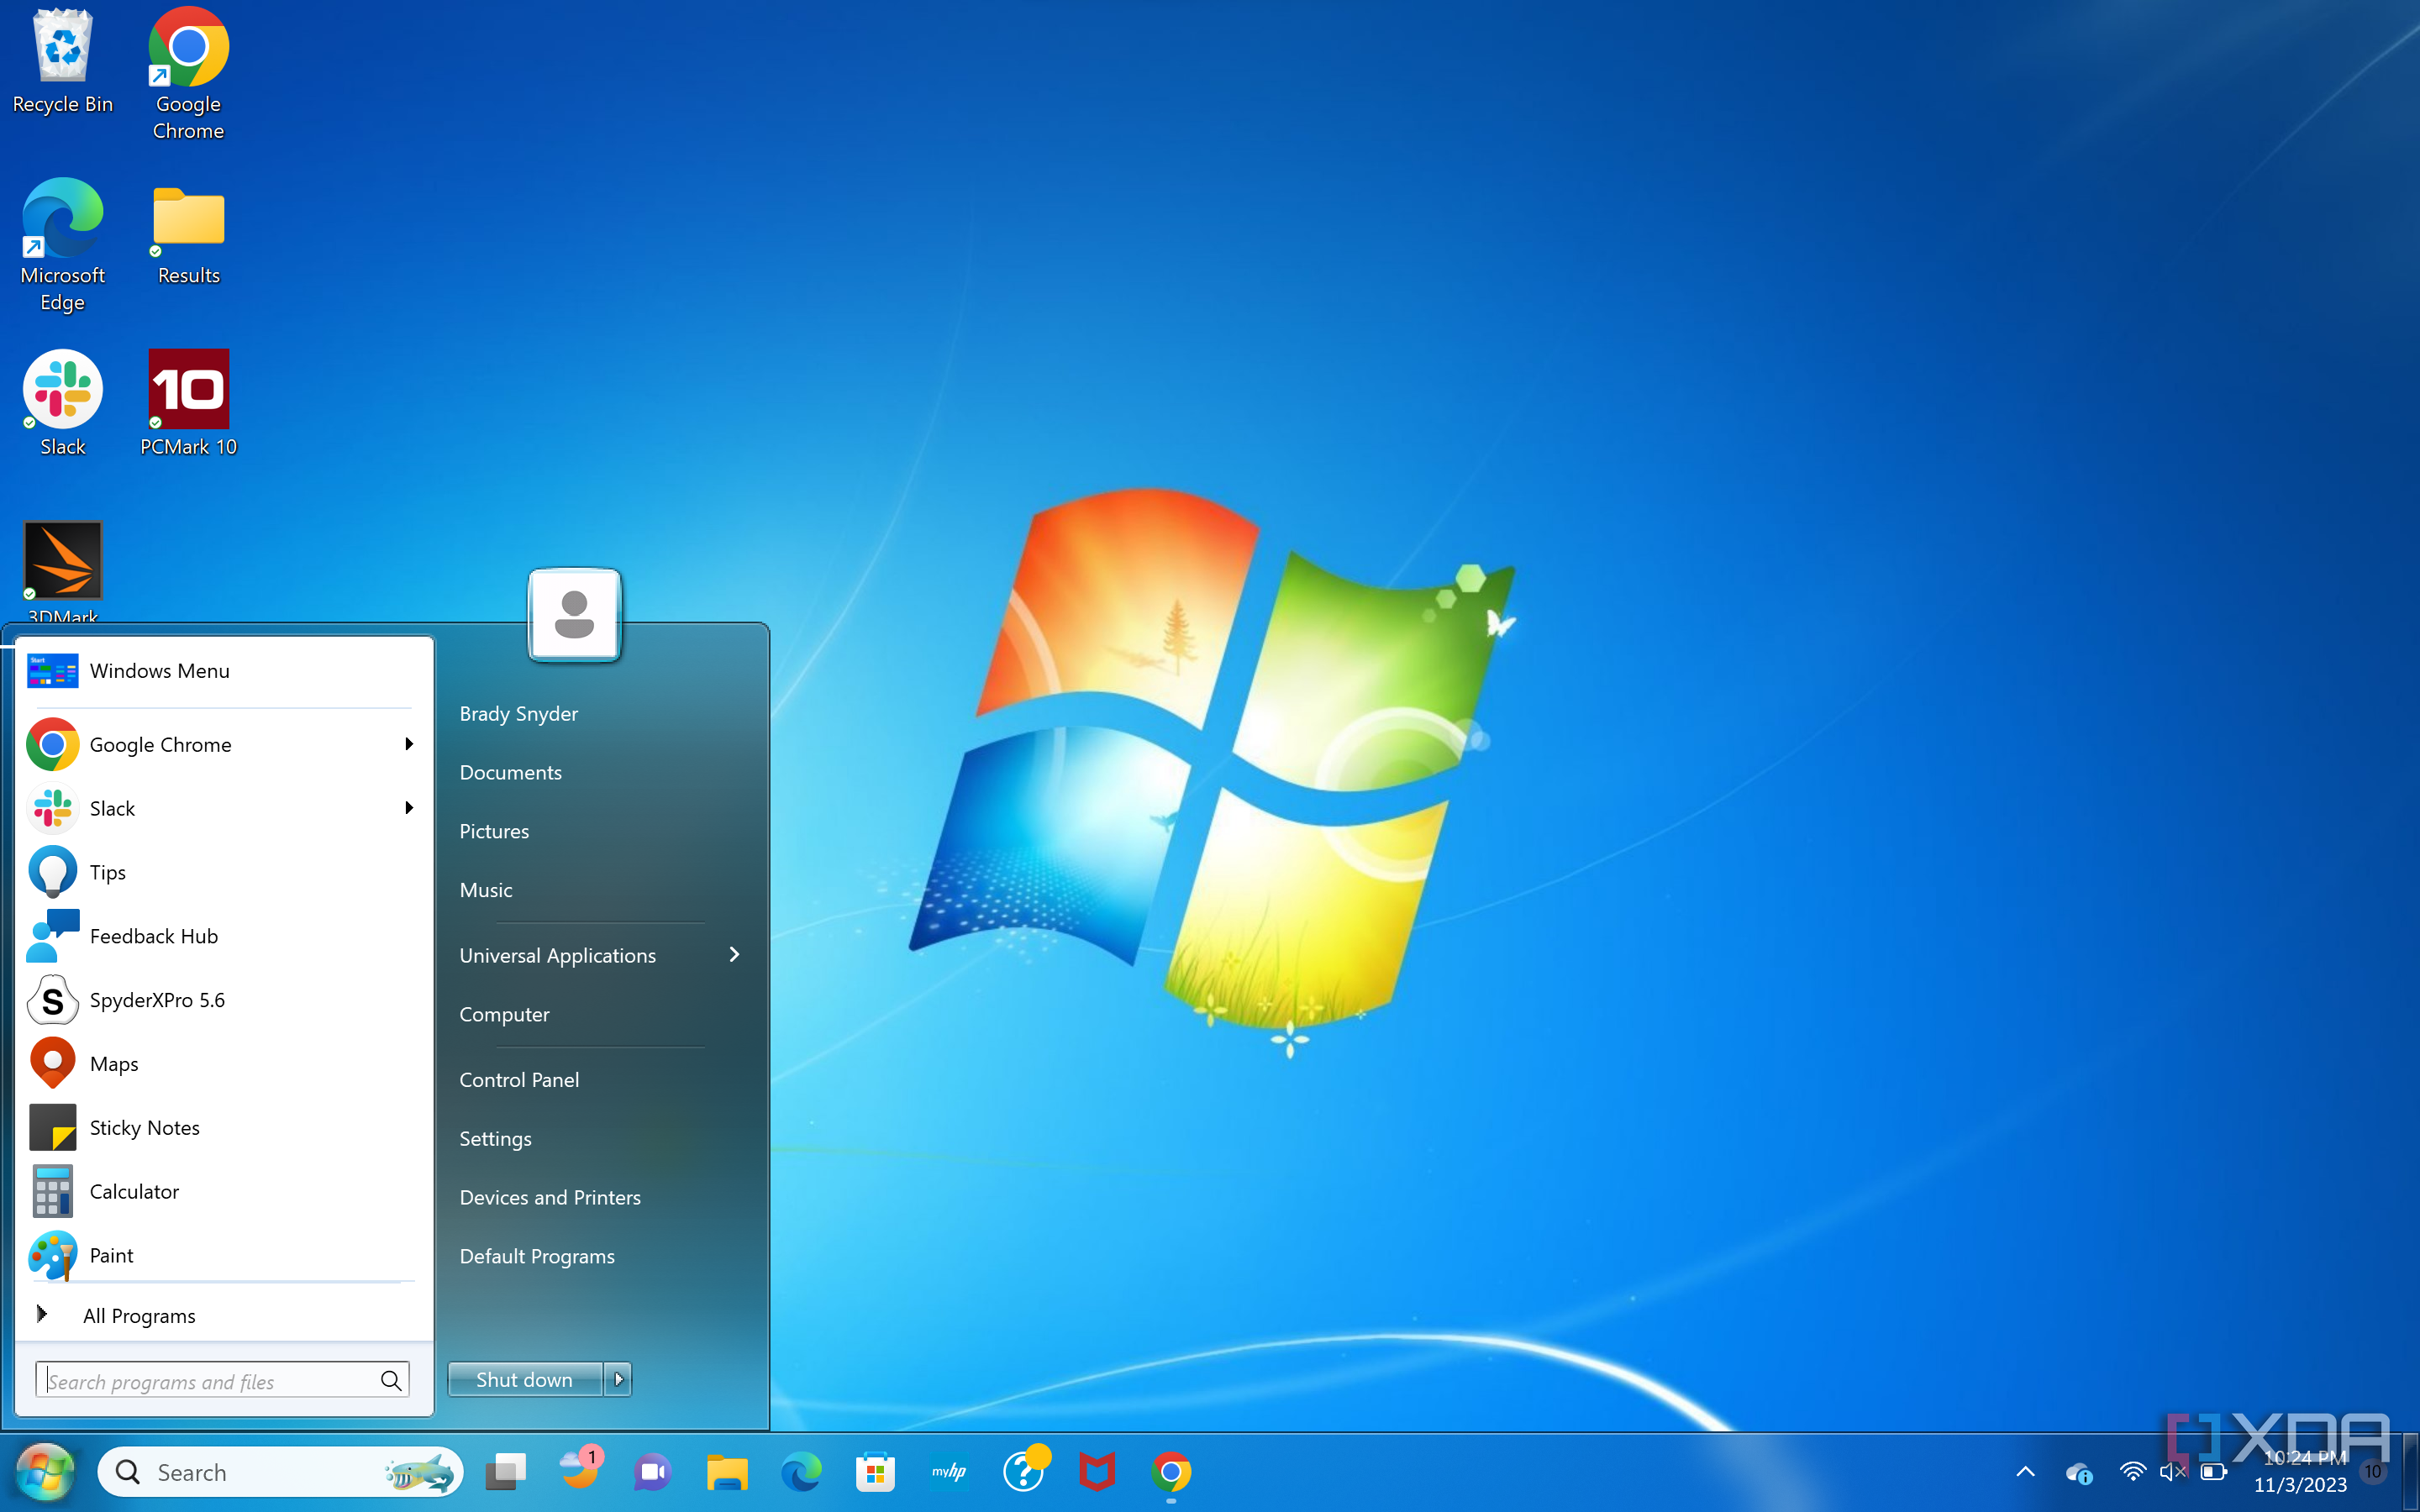Click the Shut down button
The width and height of the screenshot is (2420, 1512).
click(525, 1380)
